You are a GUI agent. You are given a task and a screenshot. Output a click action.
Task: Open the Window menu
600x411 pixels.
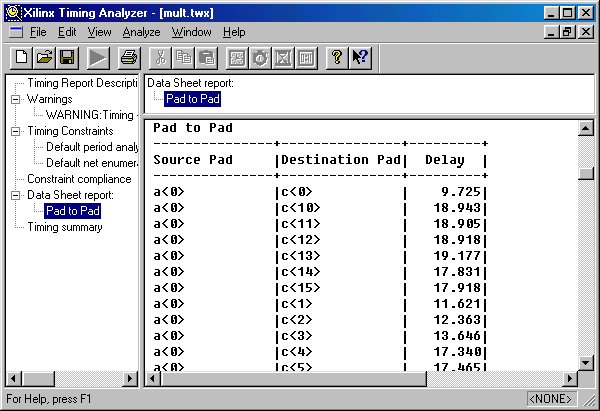tap(191, 32)
